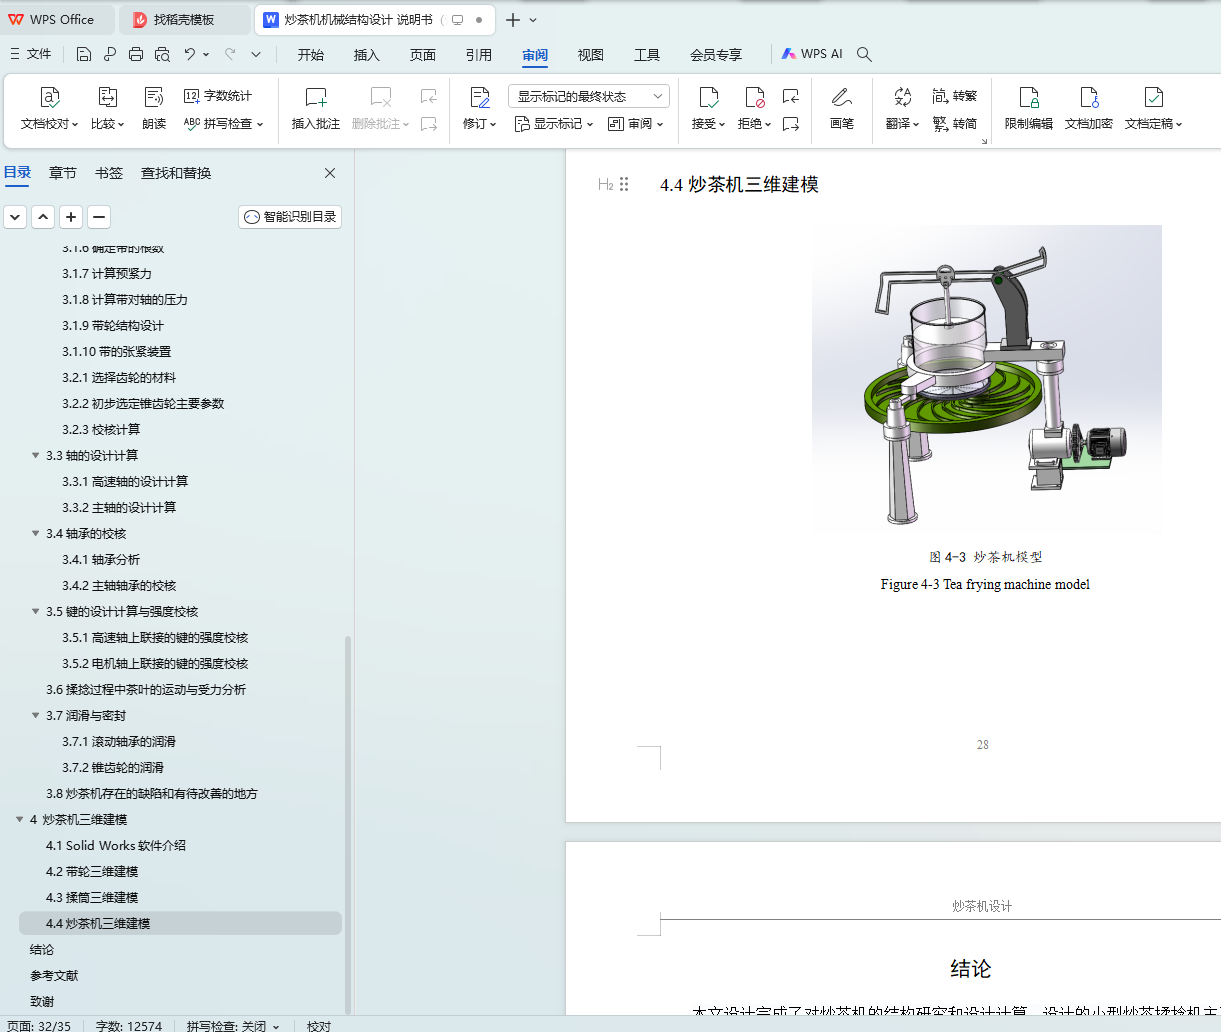This screenshot has width=1221, height=1032.
Task: Click Document Finalize (文档定稿) icon
Action: 1153,97
